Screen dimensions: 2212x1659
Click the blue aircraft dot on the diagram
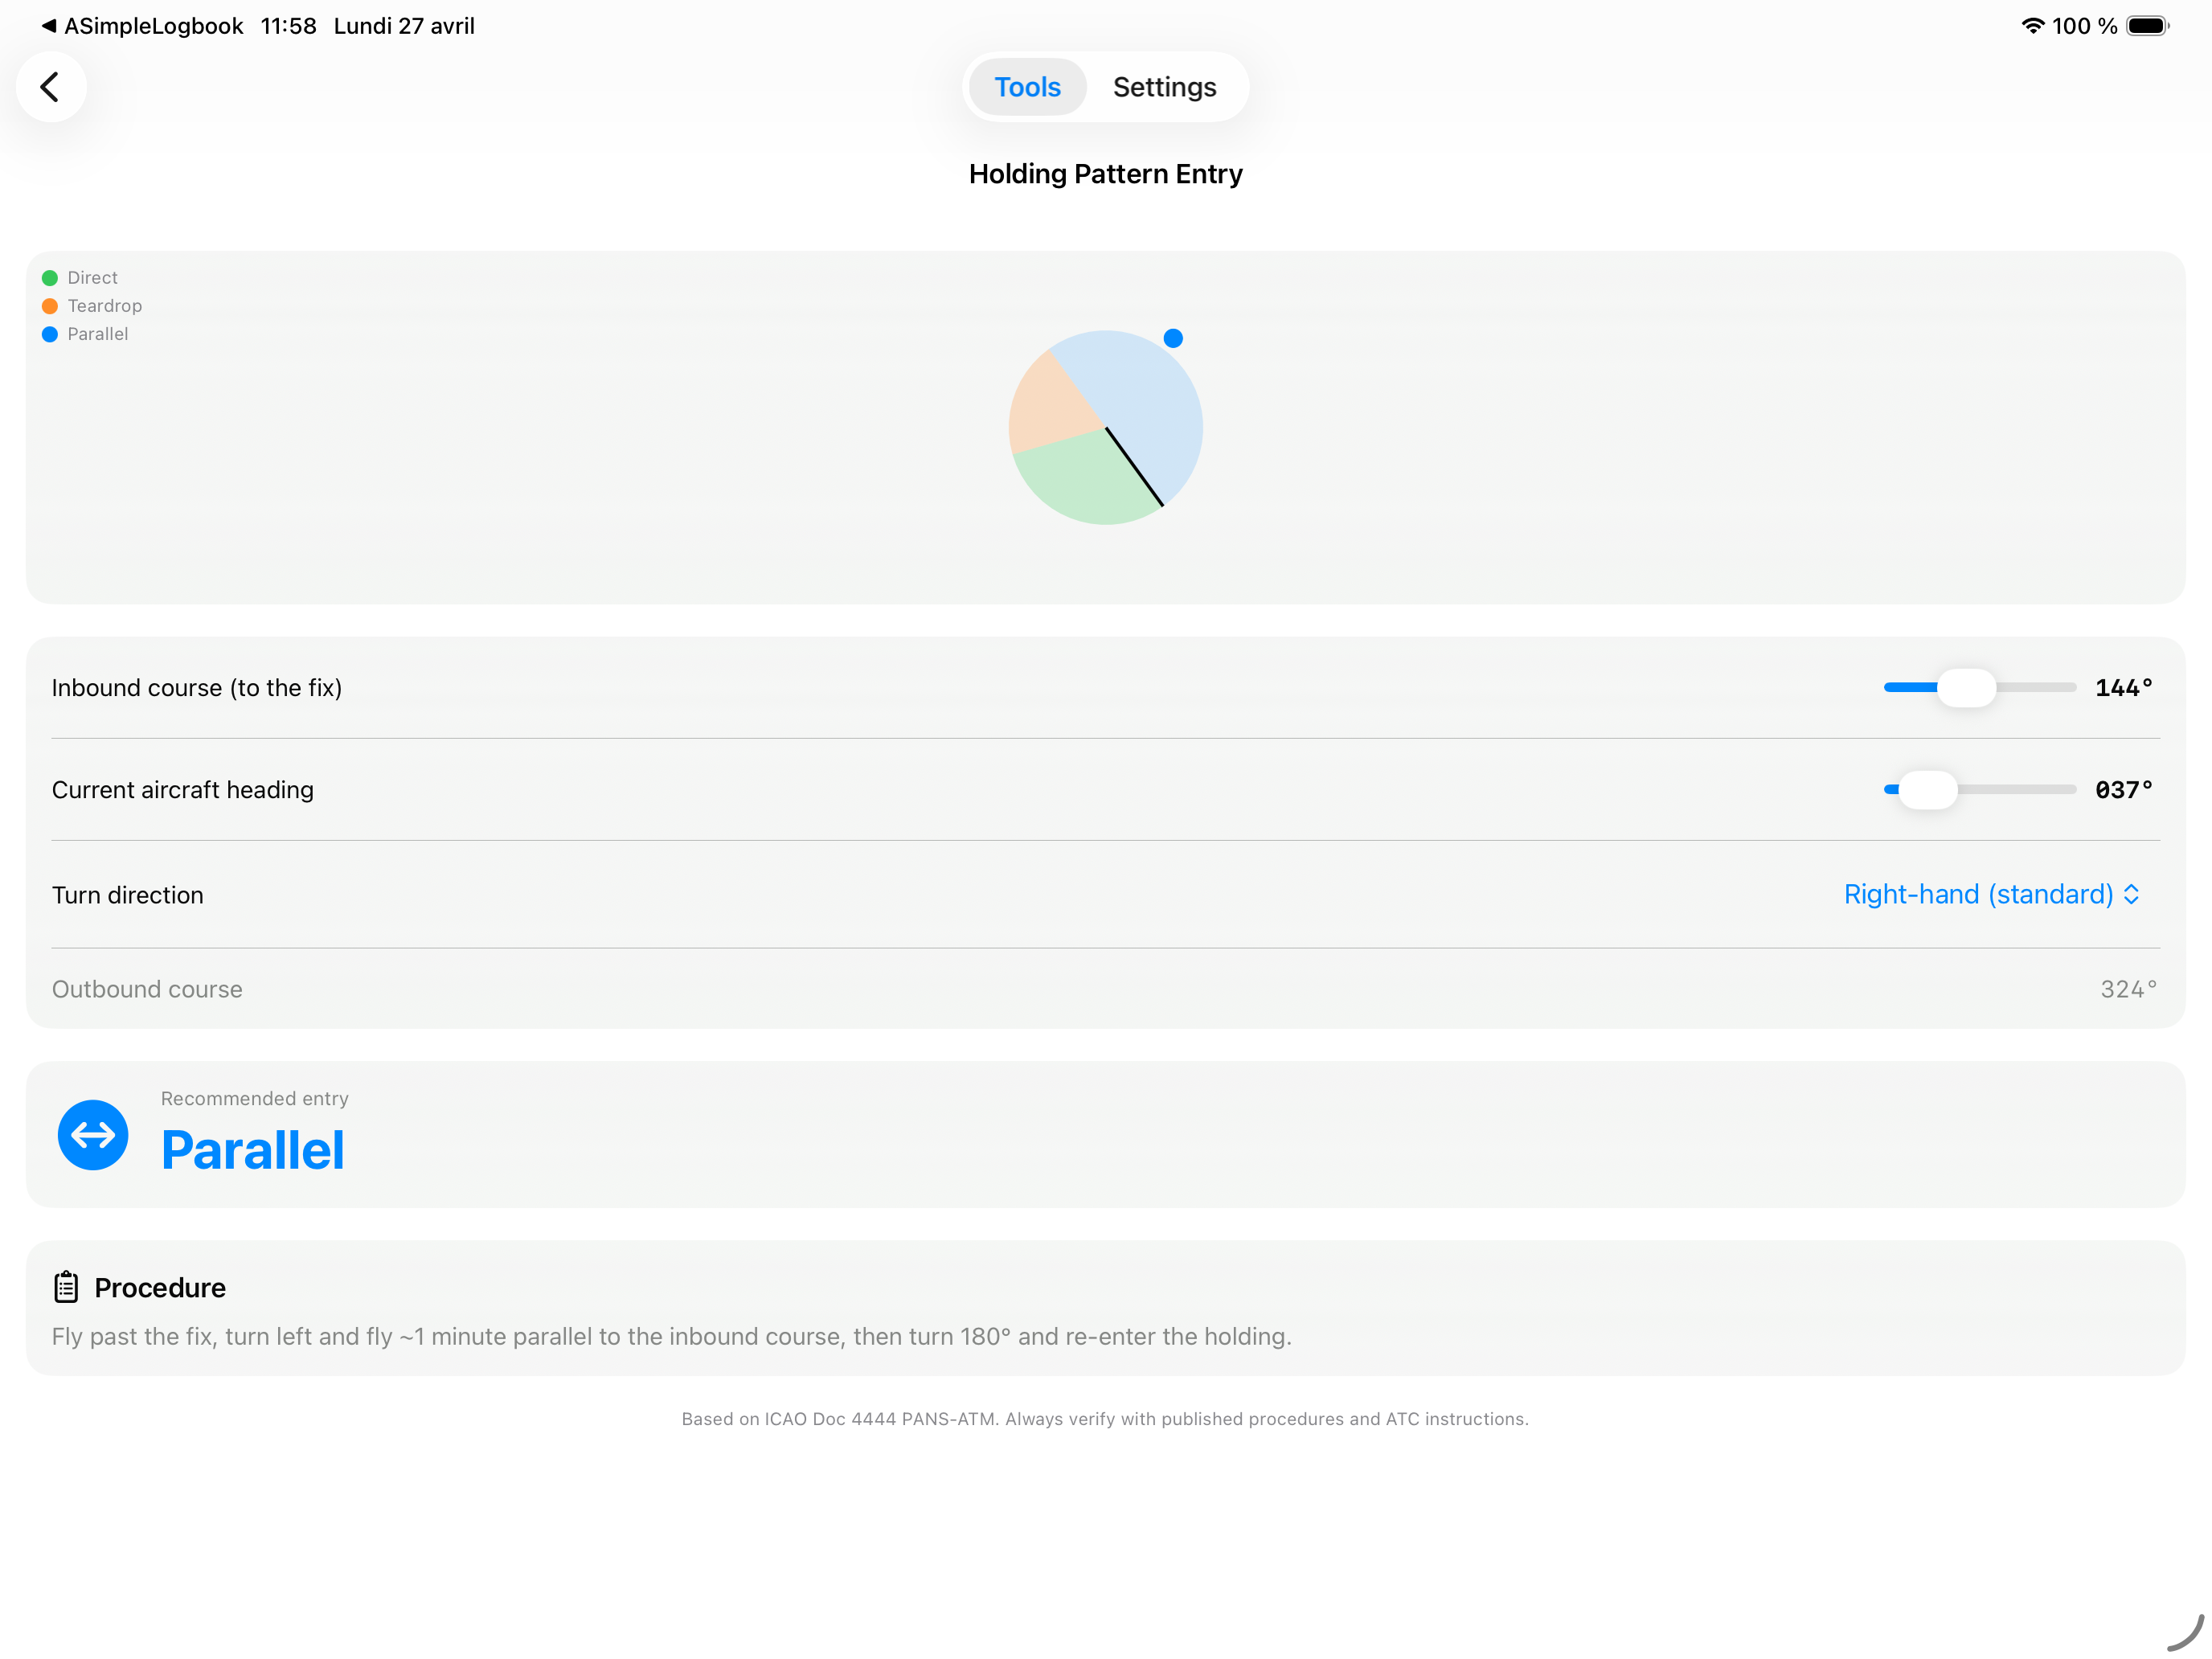point(1173,338)
